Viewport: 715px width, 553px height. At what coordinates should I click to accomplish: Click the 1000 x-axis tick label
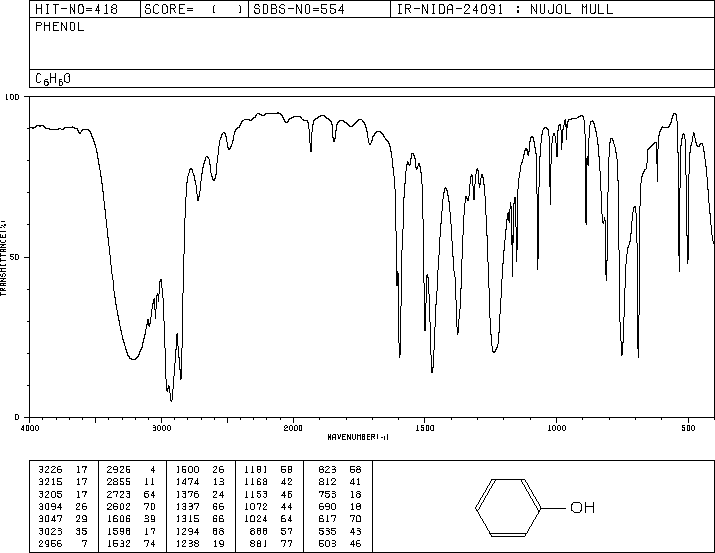[556, 428]
